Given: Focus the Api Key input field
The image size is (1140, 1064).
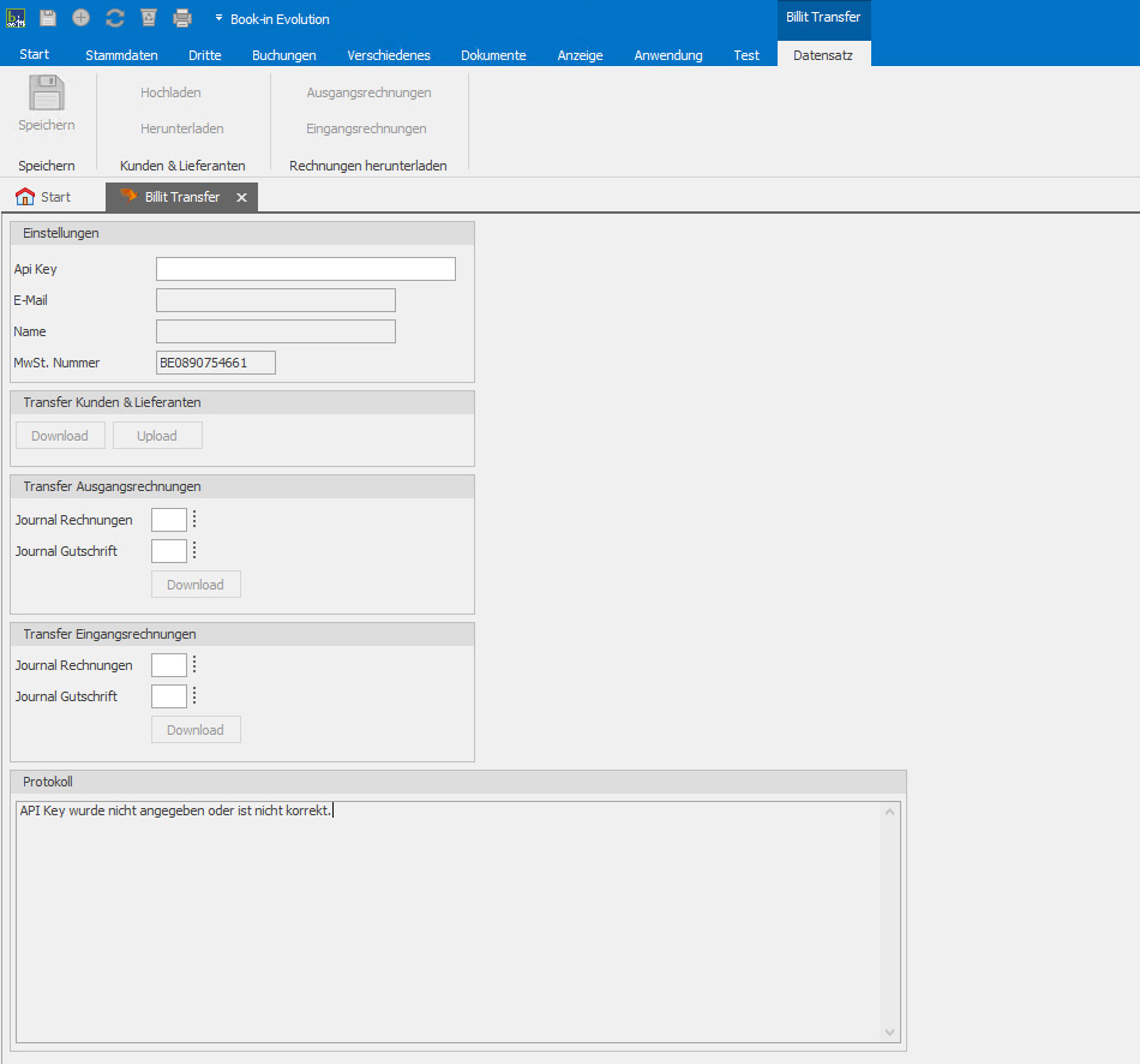Looking at the screenshot, I should [x=305, y=269].
